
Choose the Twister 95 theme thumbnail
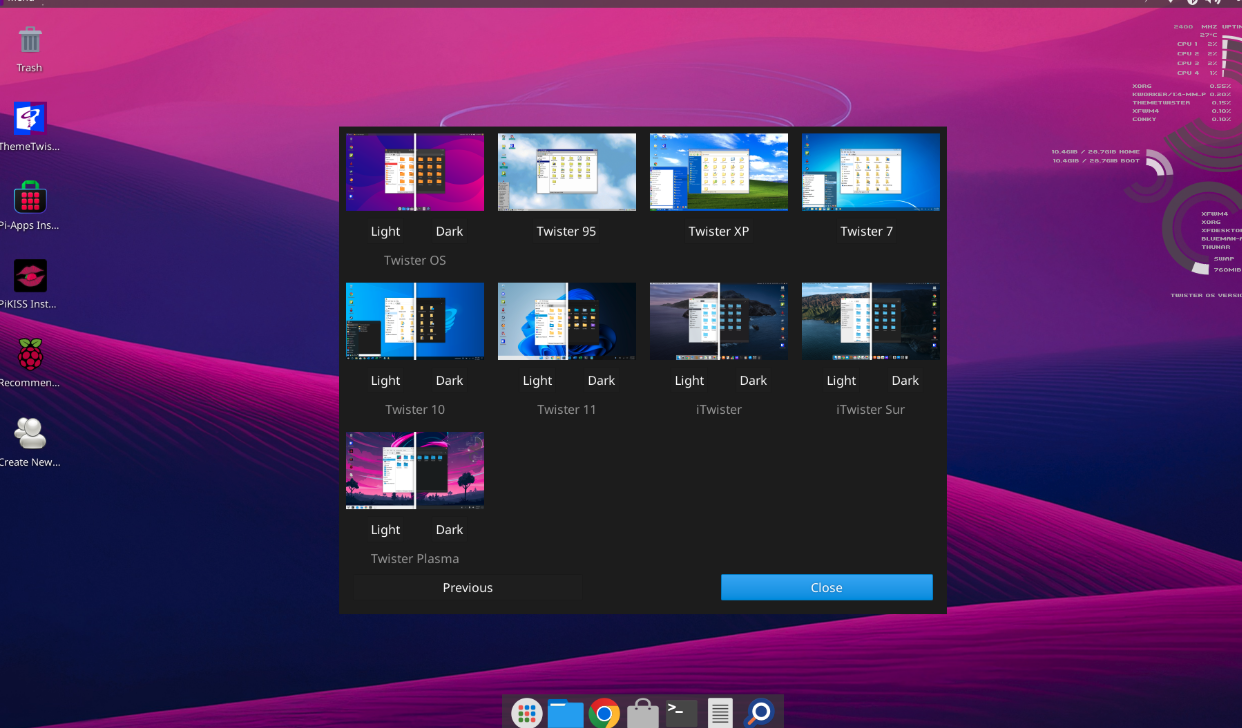click(x=567, y=172)
